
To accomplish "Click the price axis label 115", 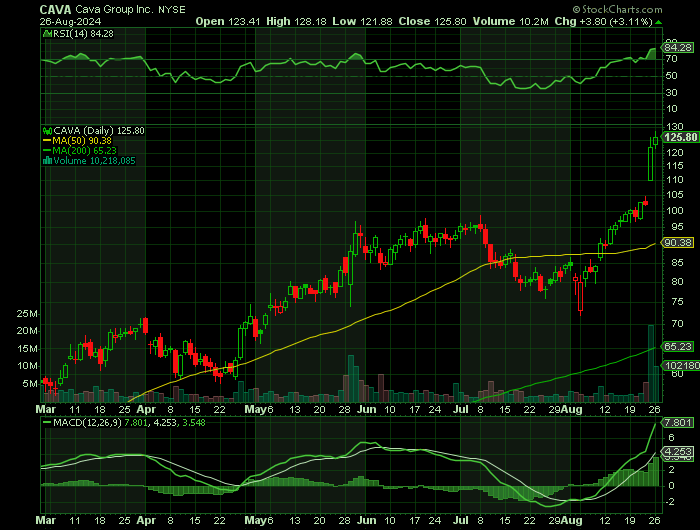I will (674, 166).
